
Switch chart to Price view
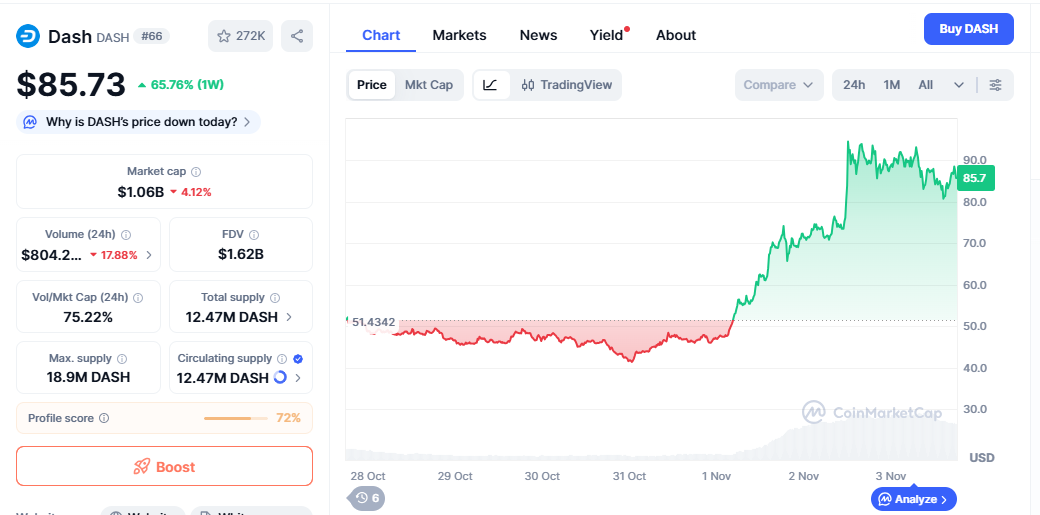click(x=371, y=85)
